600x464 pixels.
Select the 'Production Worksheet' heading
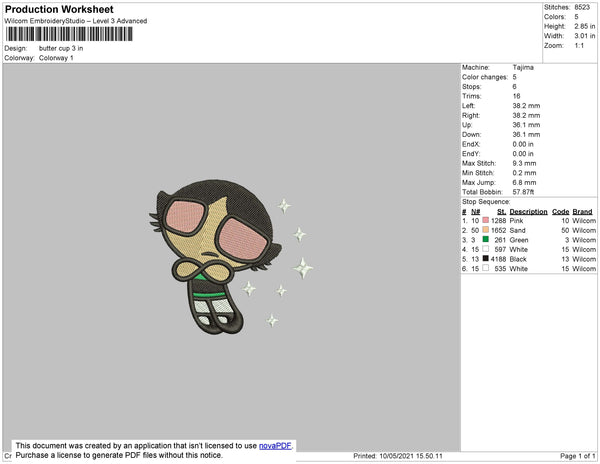pos(59,9)
